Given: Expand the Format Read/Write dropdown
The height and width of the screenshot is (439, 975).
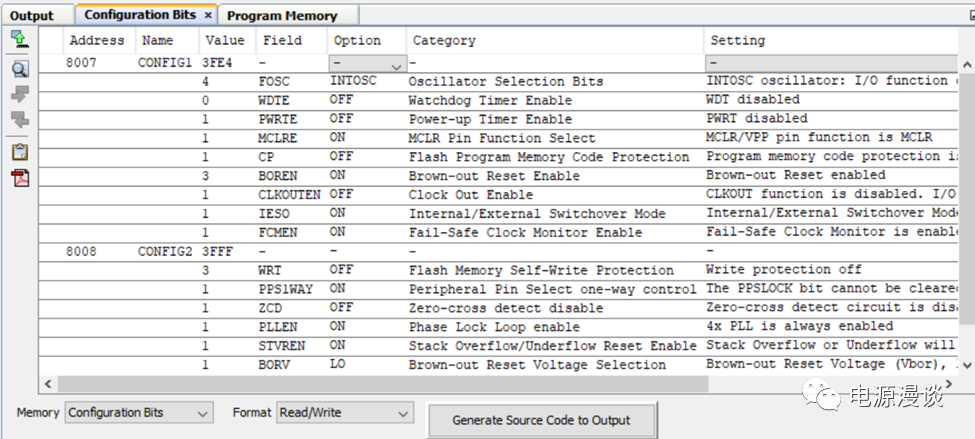Looking at the screenshot, I should point(344,413).
